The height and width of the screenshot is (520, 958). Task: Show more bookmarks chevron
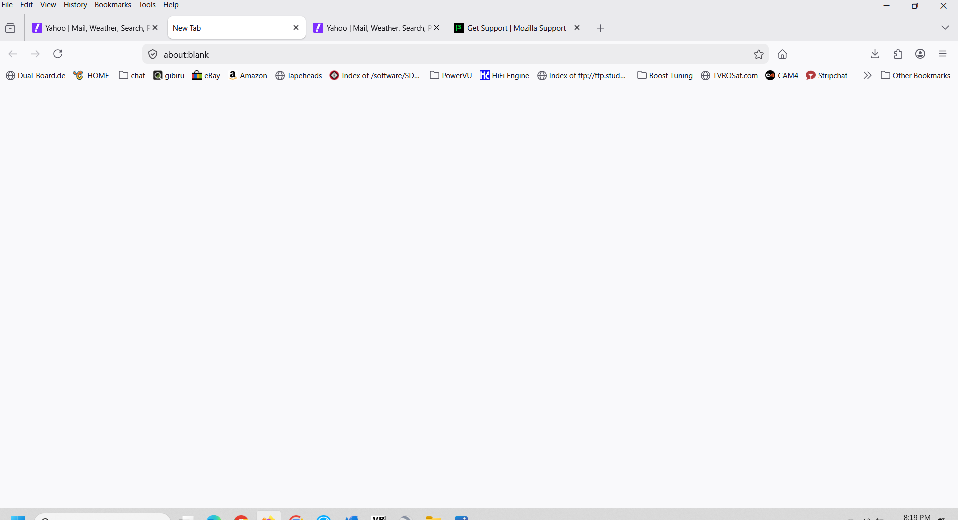point(867,75)
